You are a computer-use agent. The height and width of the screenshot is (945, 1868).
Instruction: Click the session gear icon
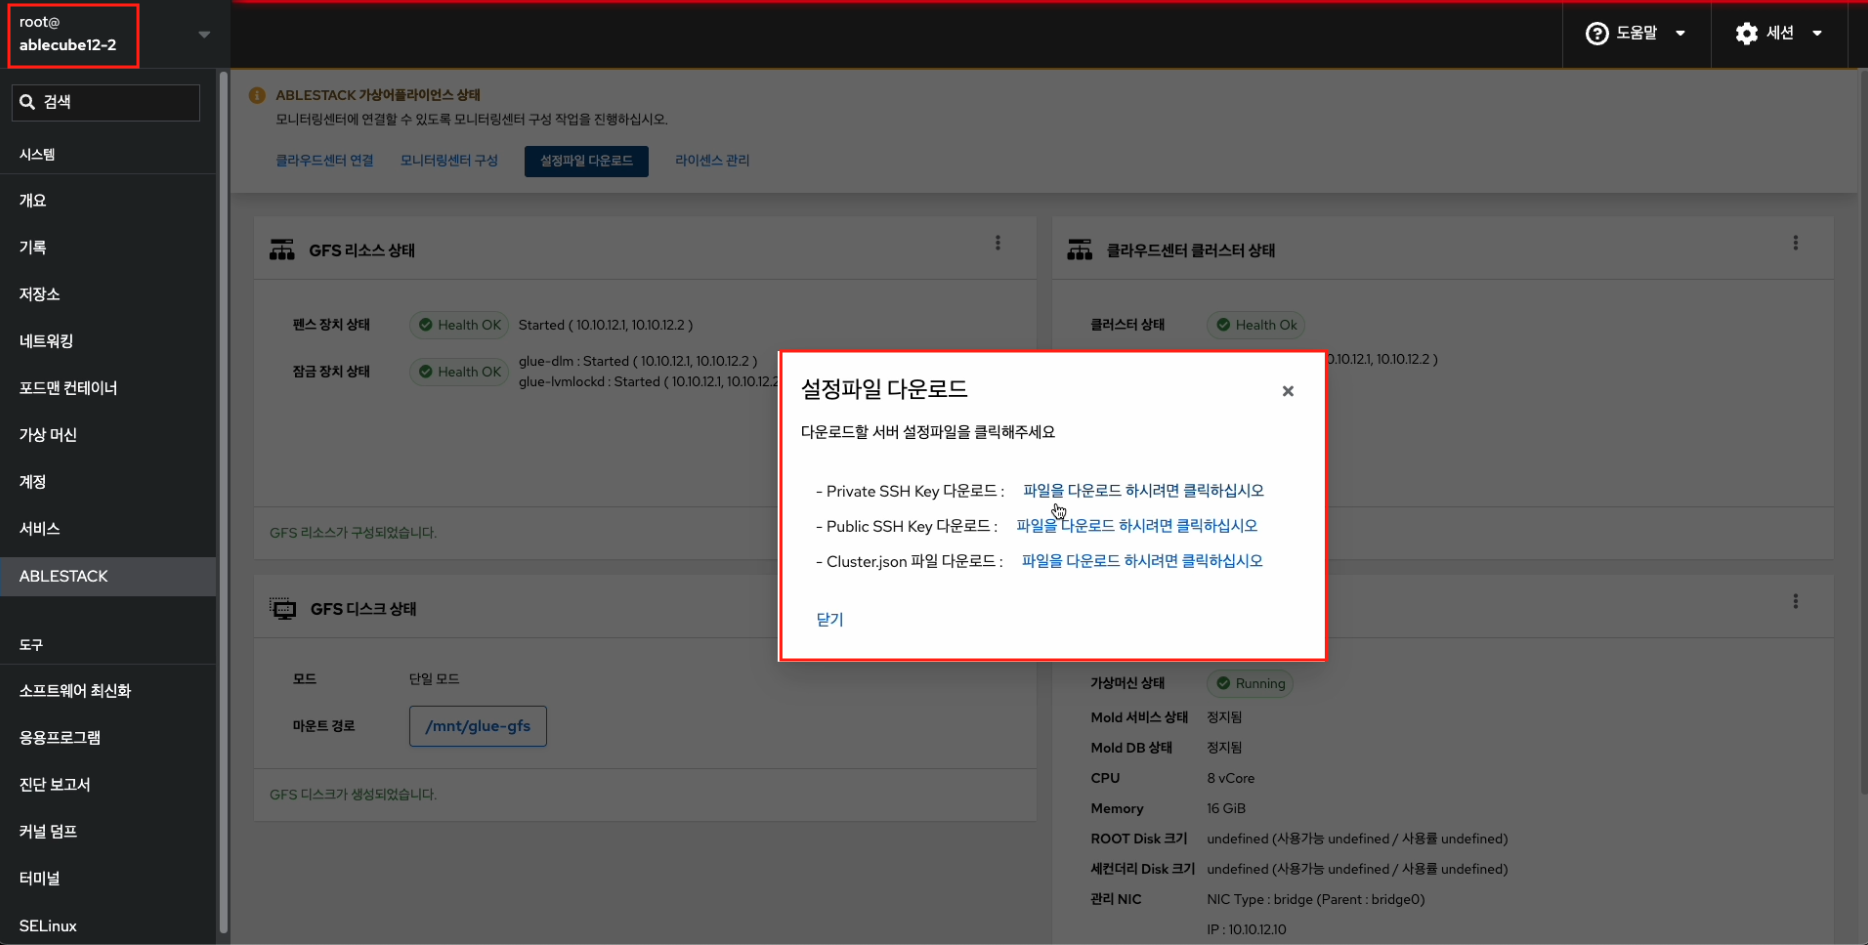pyautogui.click(x=1746, y=33)
